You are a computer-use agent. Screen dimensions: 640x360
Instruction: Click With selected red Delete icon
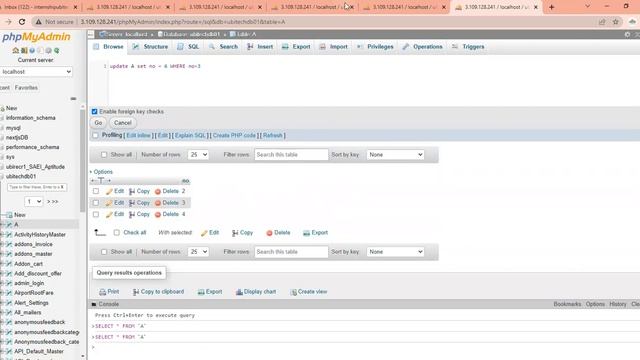click(269, 233)
